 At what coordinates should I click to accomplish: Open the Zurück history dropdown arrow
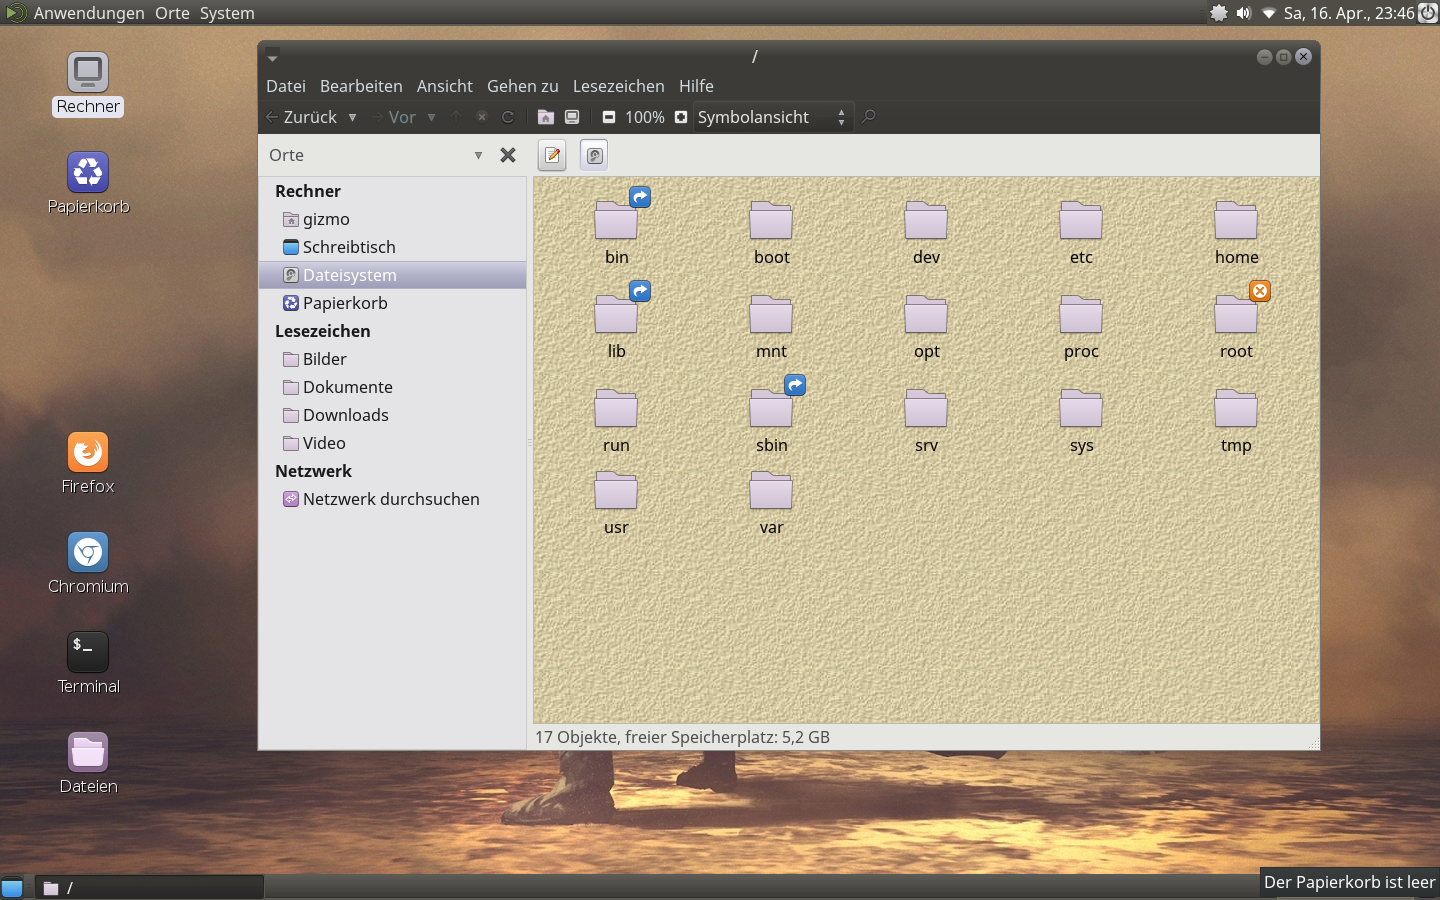coord(352,117)
